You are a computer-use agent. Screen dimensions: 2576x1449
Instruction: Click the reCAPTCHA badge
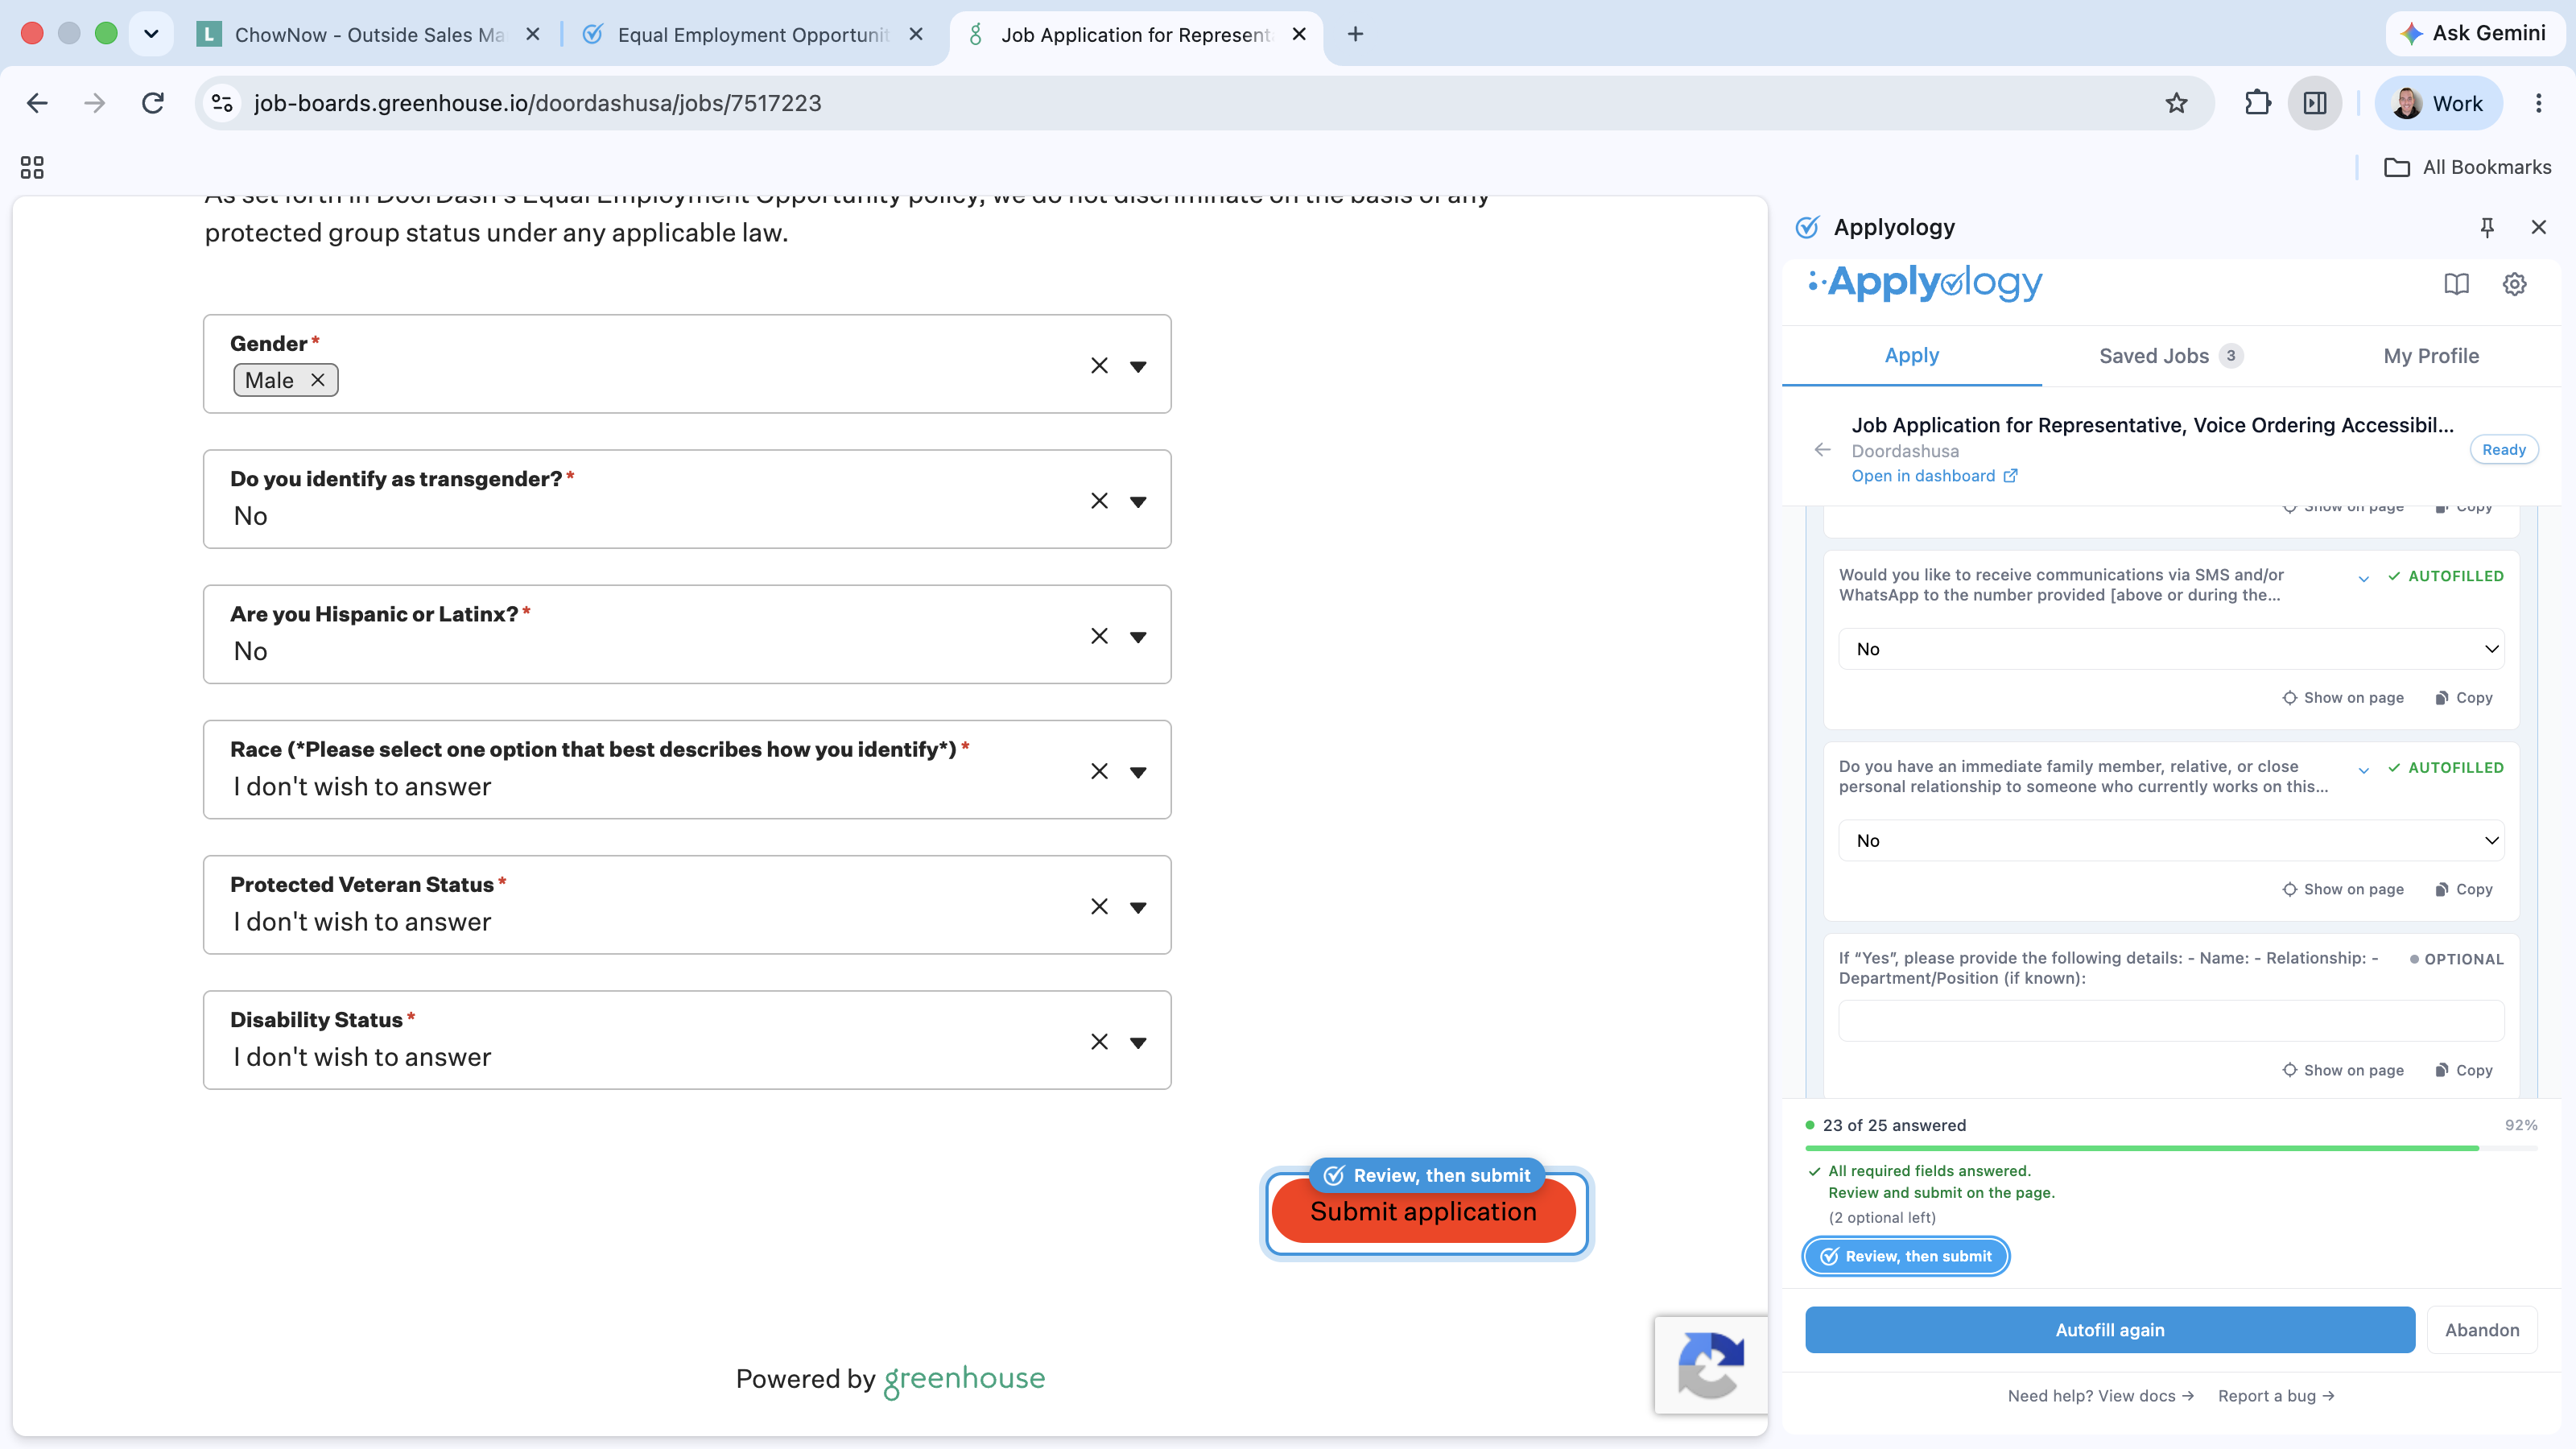(x=1711, y=1364)
